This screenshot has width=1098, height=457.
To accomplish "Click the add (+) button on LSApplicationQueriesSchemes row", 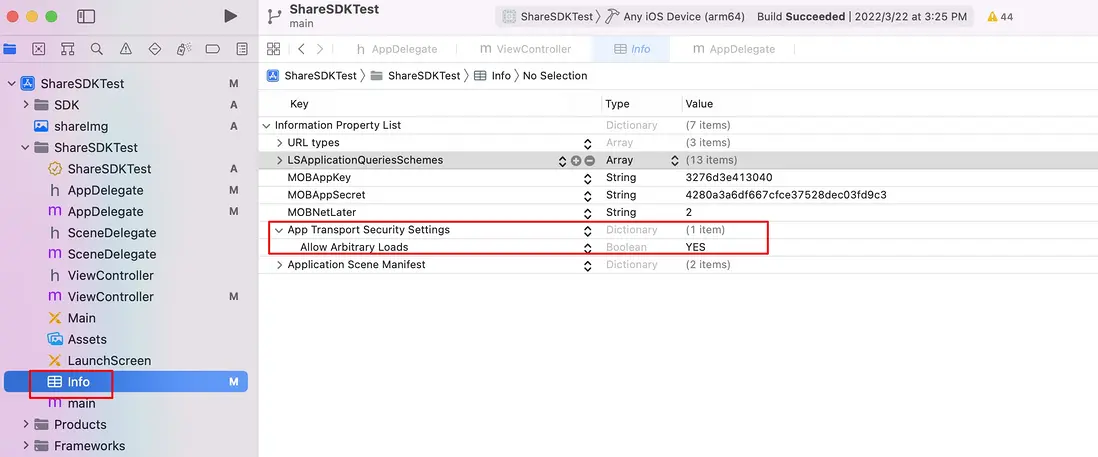I will pos(576,160).
